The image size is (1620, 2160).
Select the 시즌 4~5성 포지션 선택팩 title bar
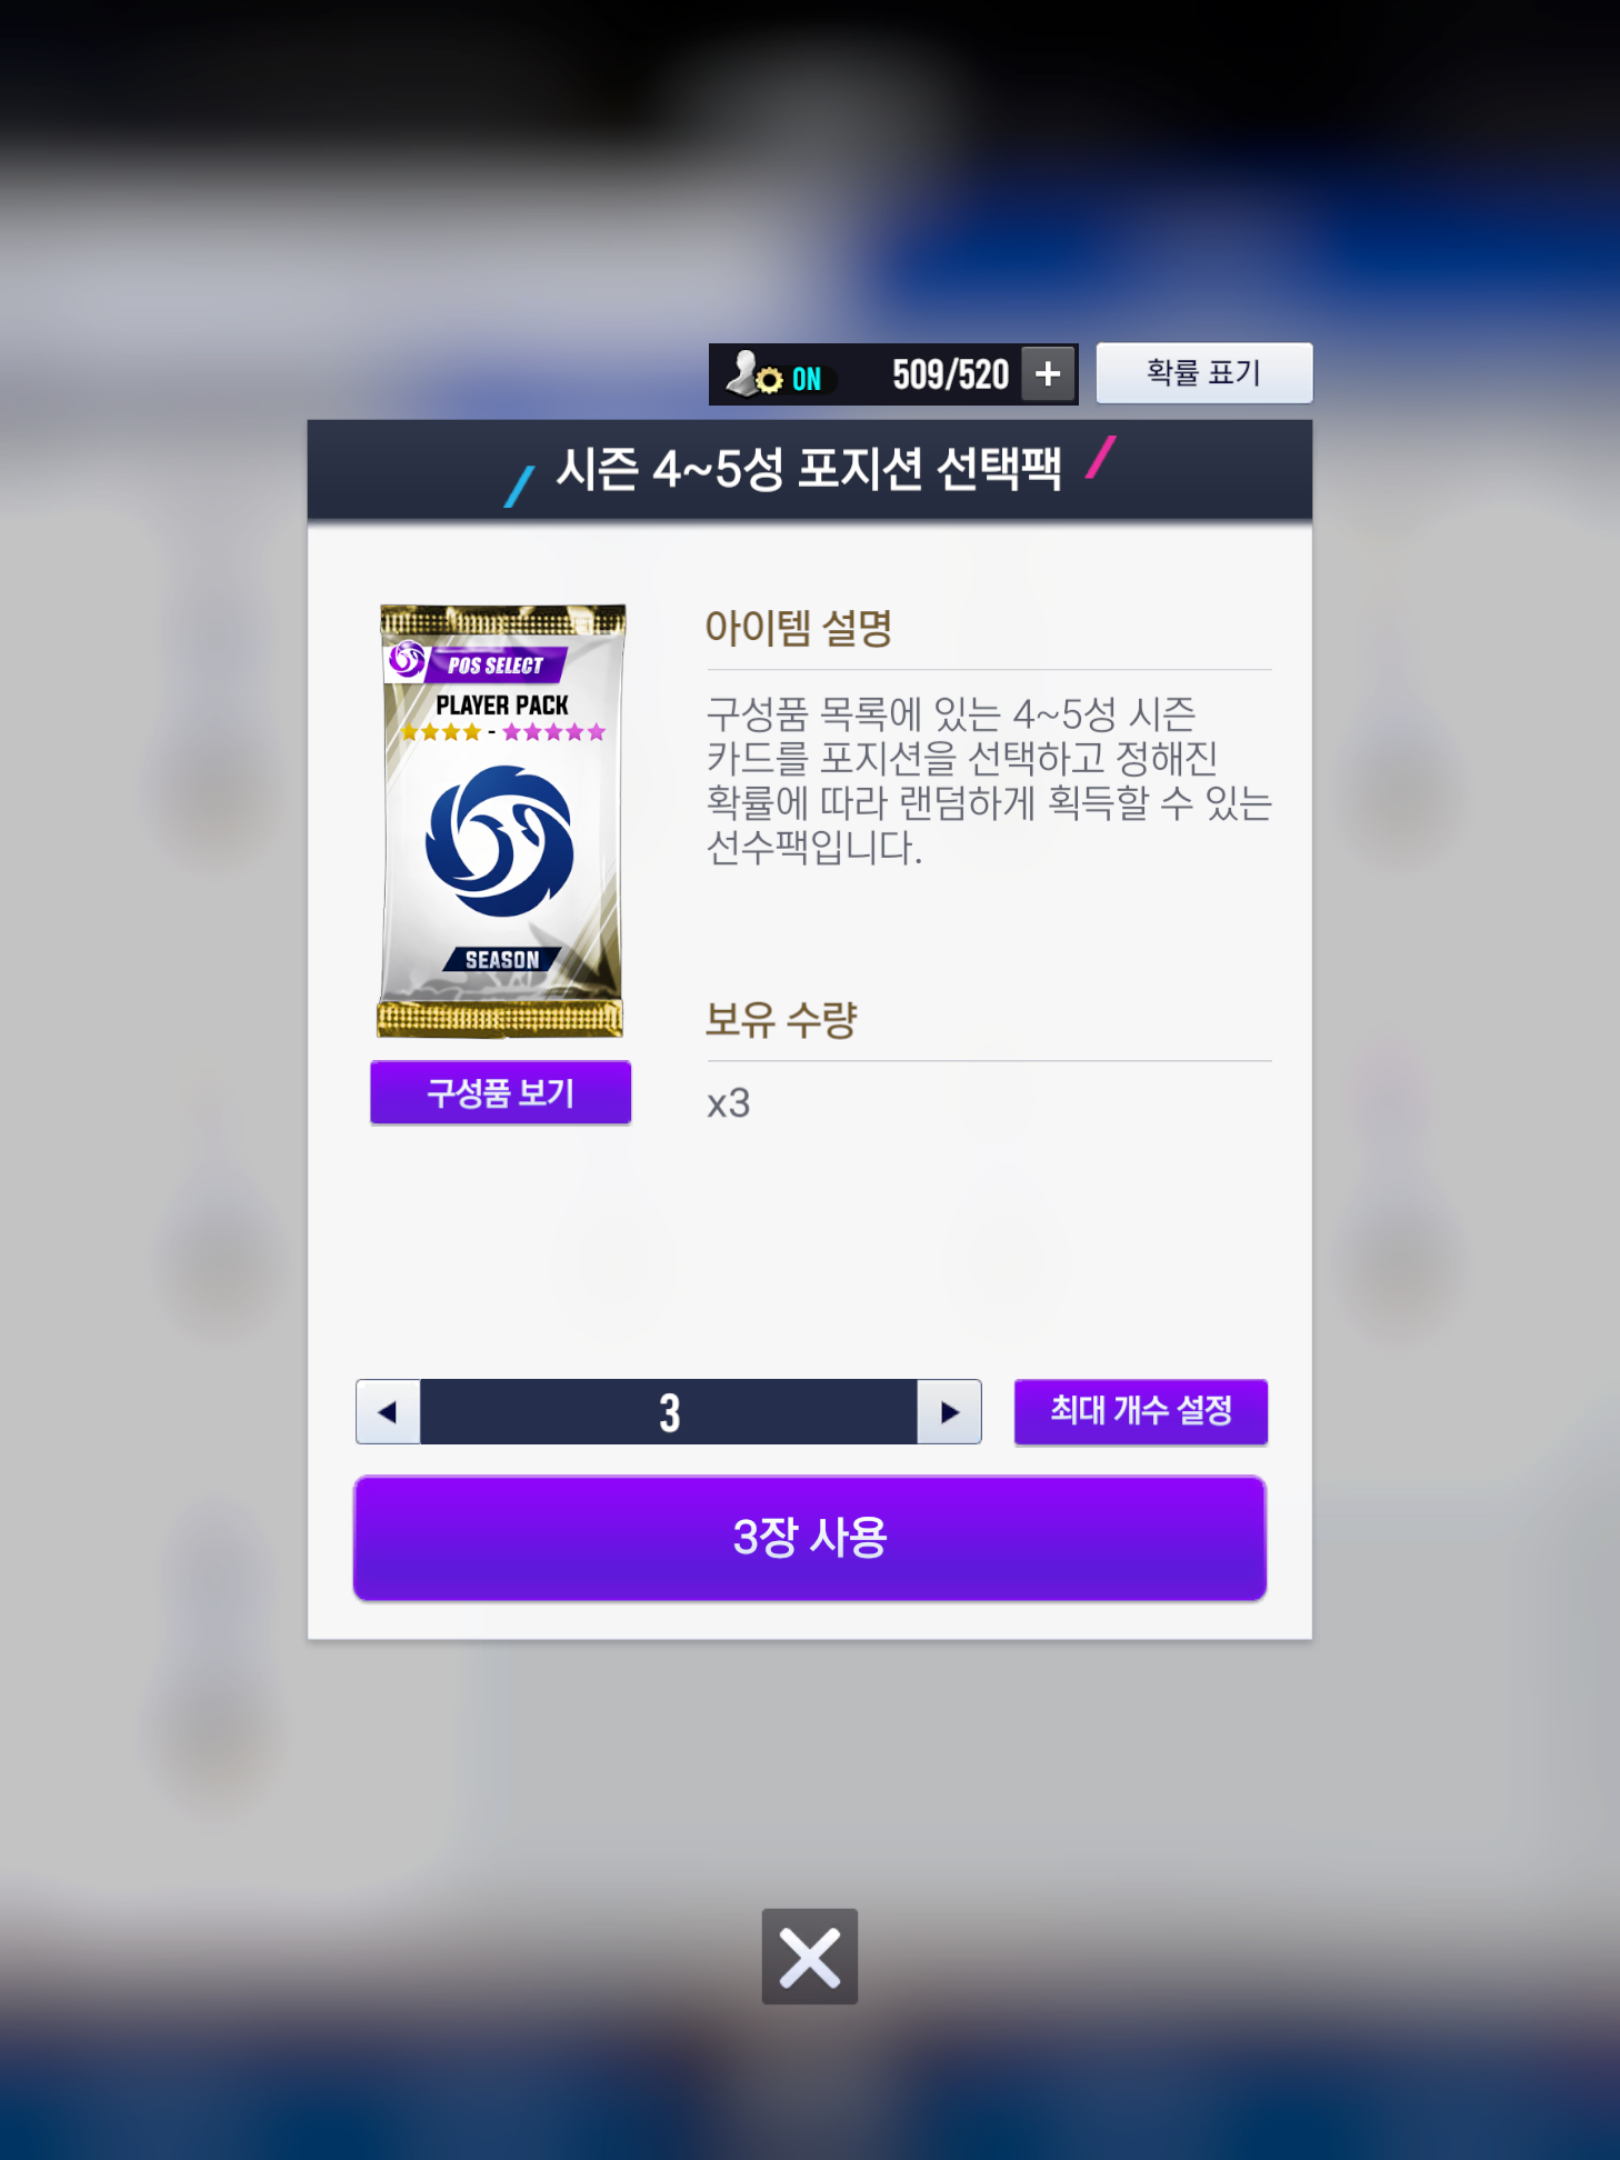click(810, 470)
